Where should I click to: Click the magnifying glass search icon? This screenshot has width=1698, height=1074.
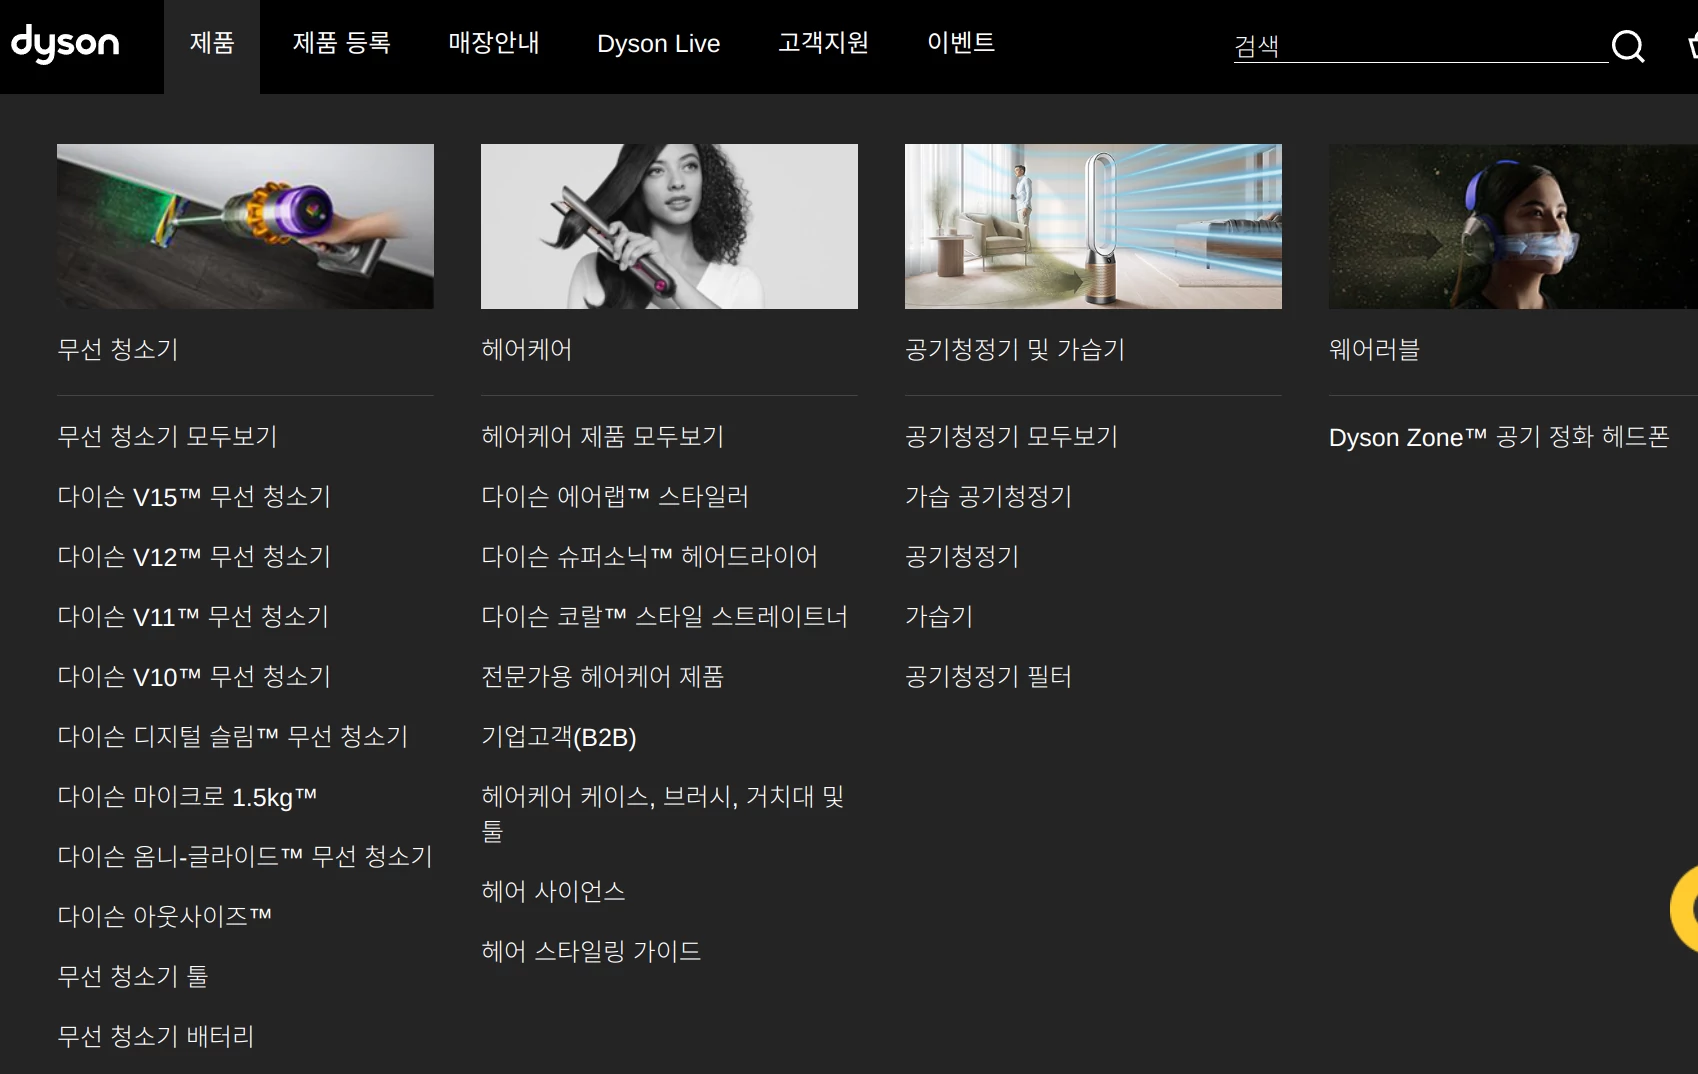[x=1626, y=46]
